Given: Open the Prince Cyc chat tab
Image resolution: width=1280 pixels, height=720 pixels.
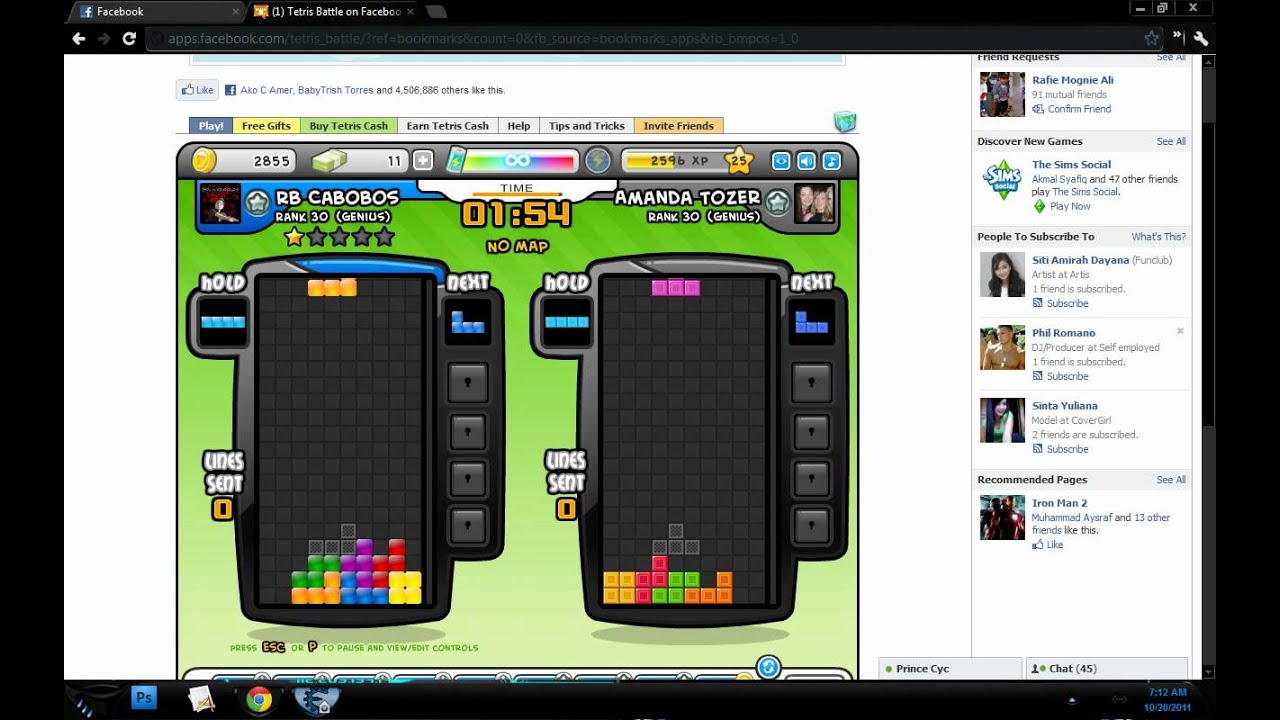Looking at the screenshot, I should pos(950,668).
